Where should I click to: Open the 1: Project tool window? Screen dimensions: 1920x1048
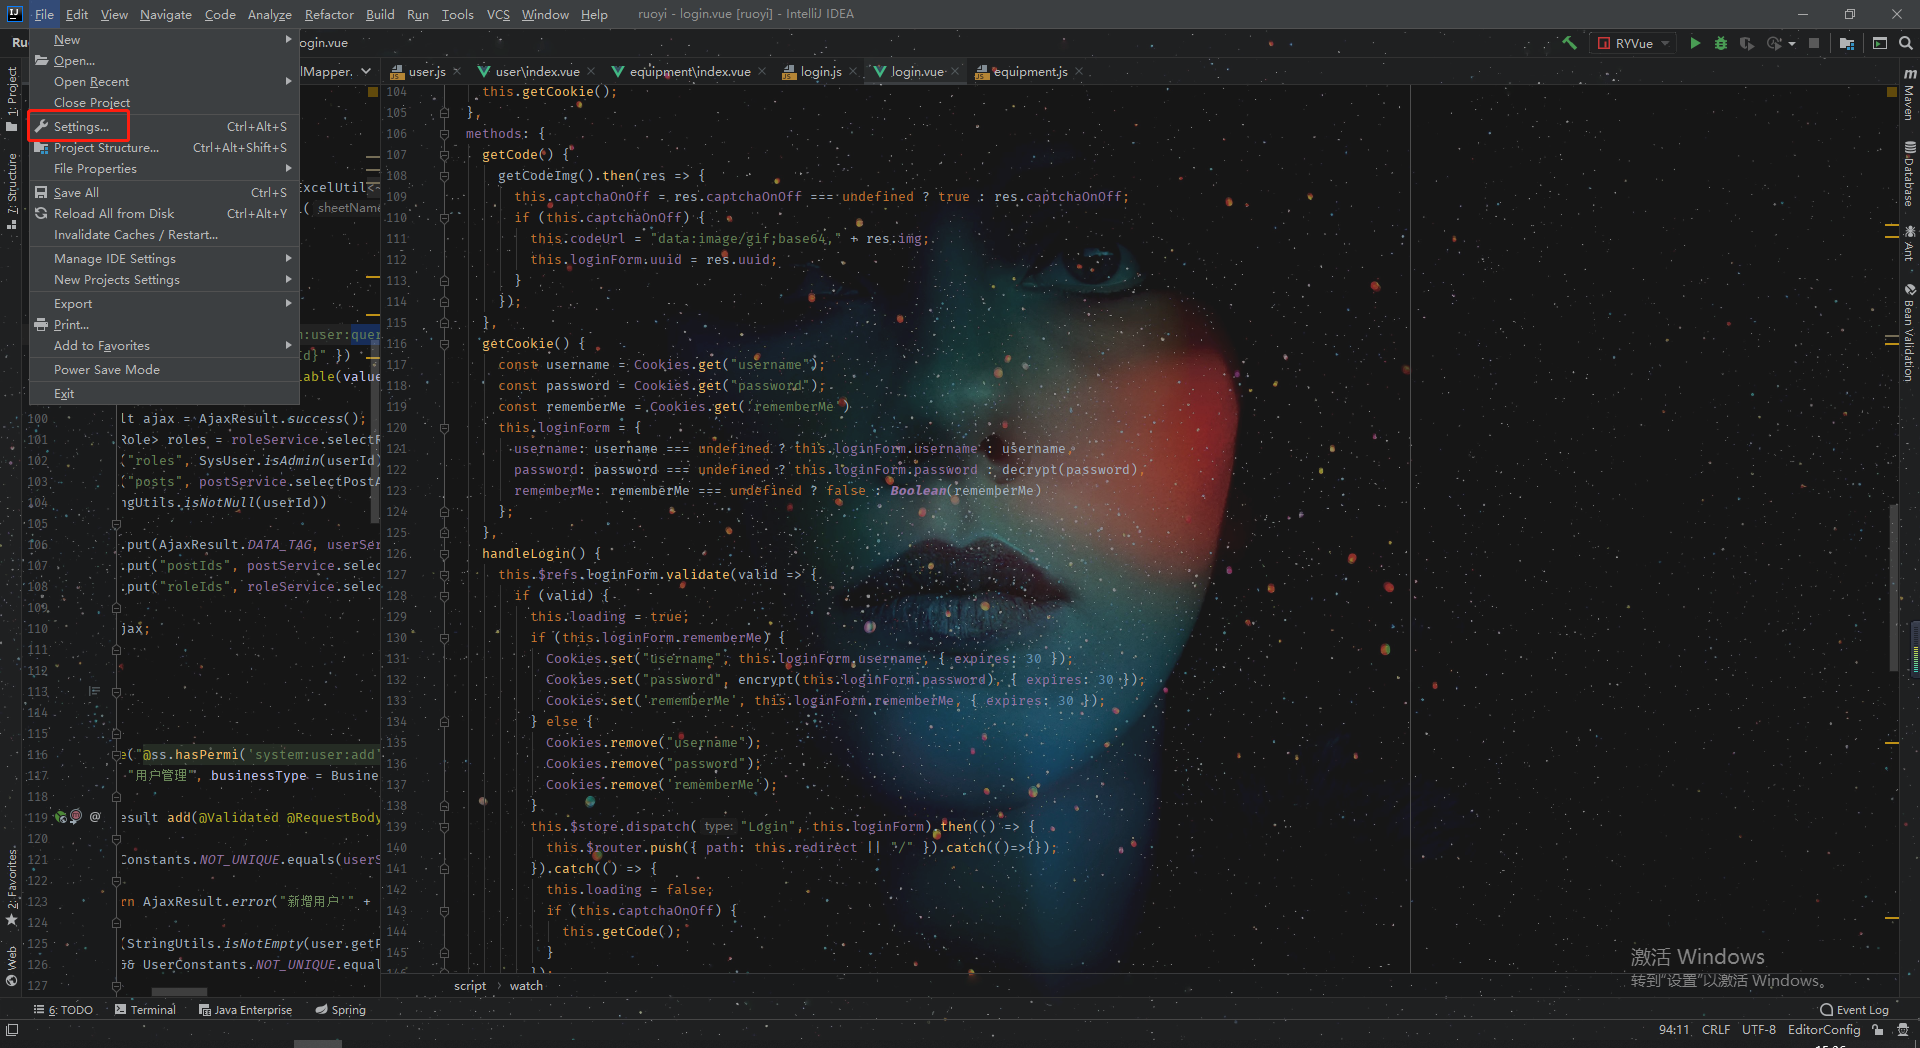(x=12, y=99)
